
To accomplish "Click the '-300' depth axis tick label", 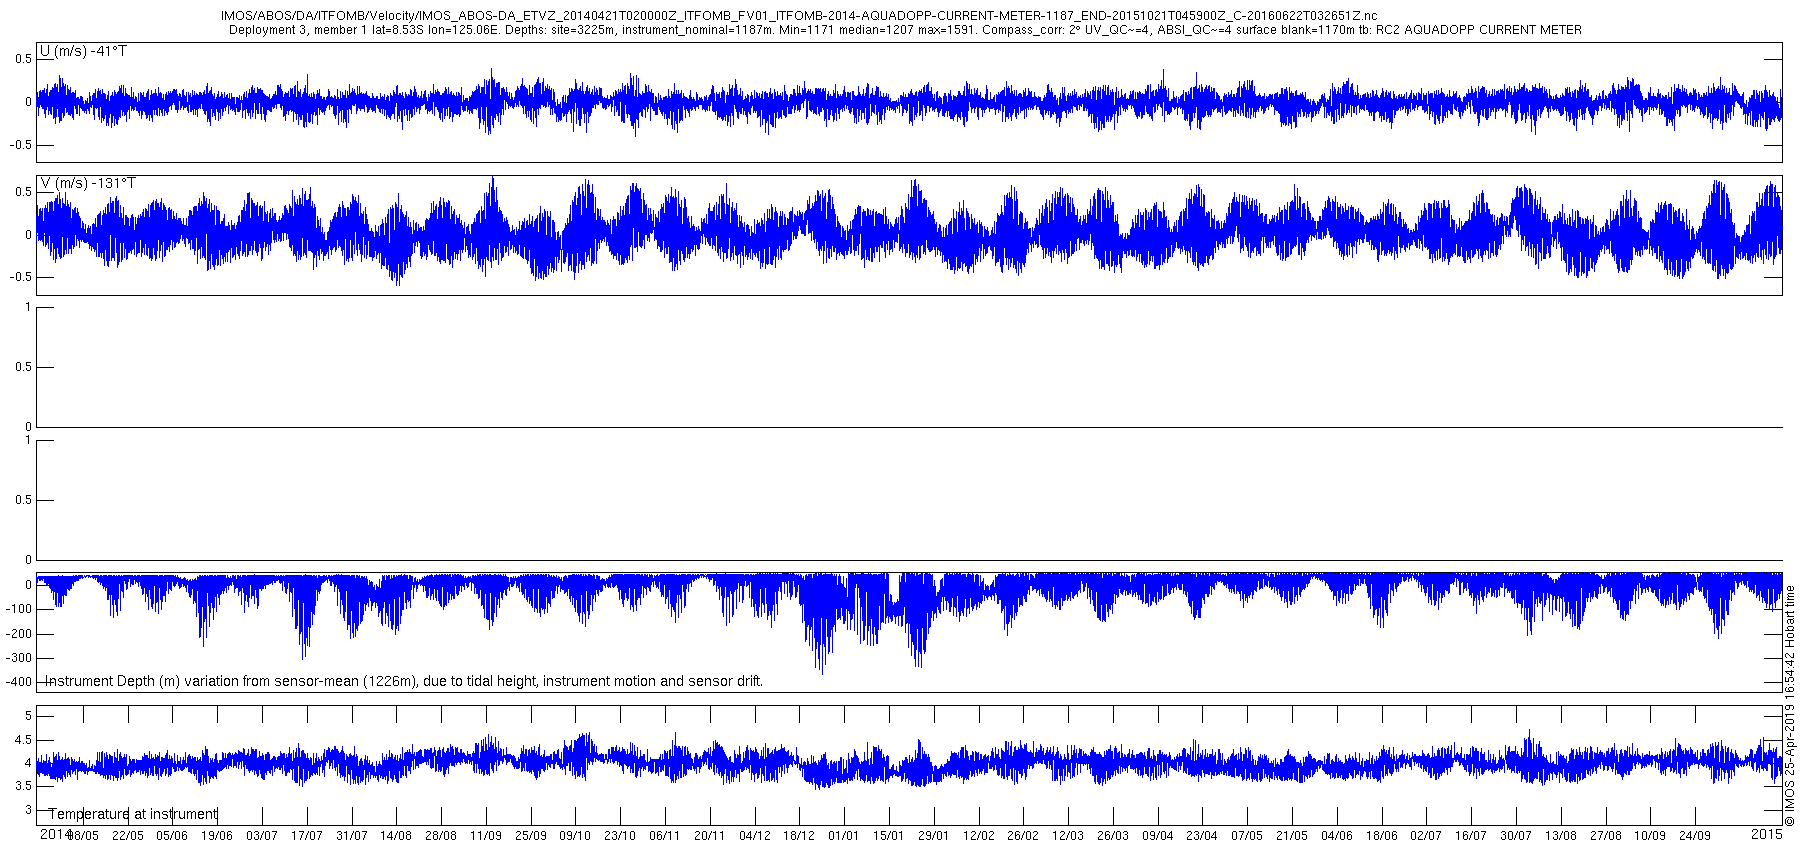I will pos(20,658).
